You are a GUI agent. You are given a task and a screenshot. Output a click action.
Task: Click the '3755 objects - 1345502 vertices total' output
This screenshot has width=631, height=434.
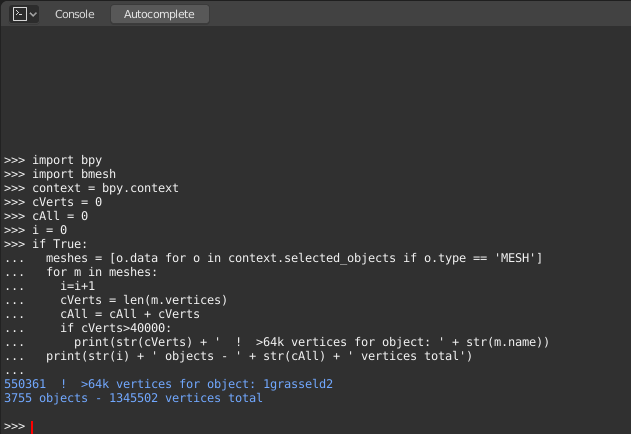pyautogui.click(x=133, y=398)
